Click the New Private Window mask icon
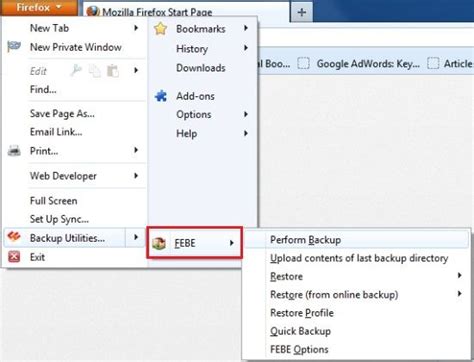This screenshot has height=362, width=474. pos(14,47)
